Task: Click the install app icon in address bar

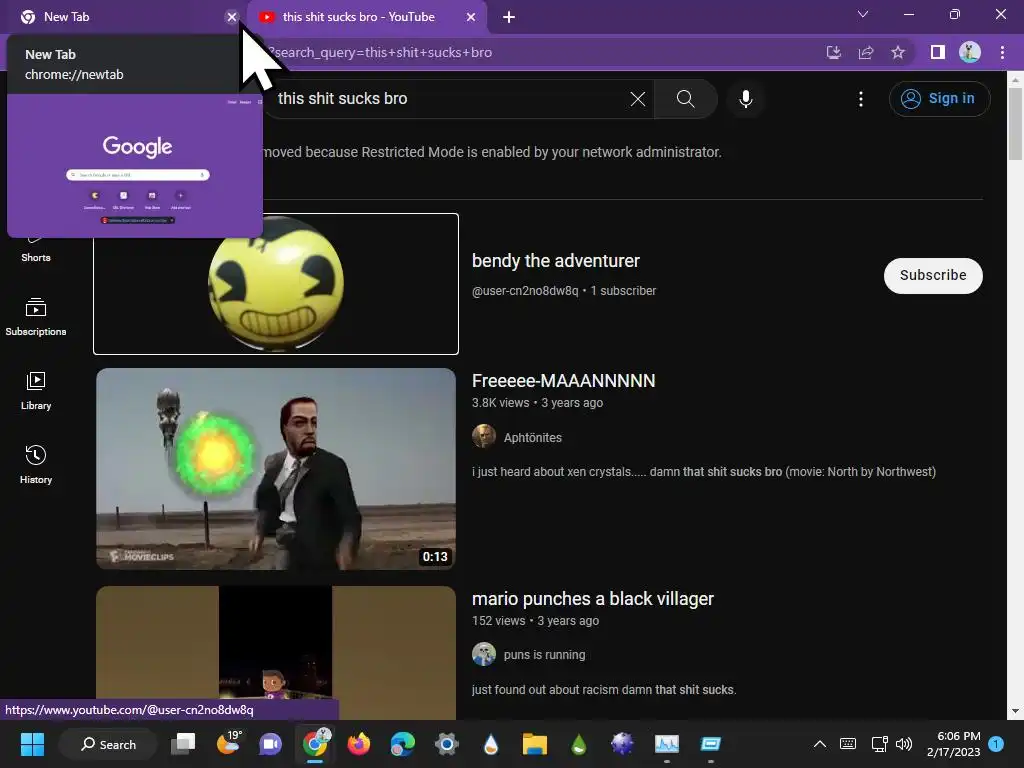Action: (x=833, y=52)
